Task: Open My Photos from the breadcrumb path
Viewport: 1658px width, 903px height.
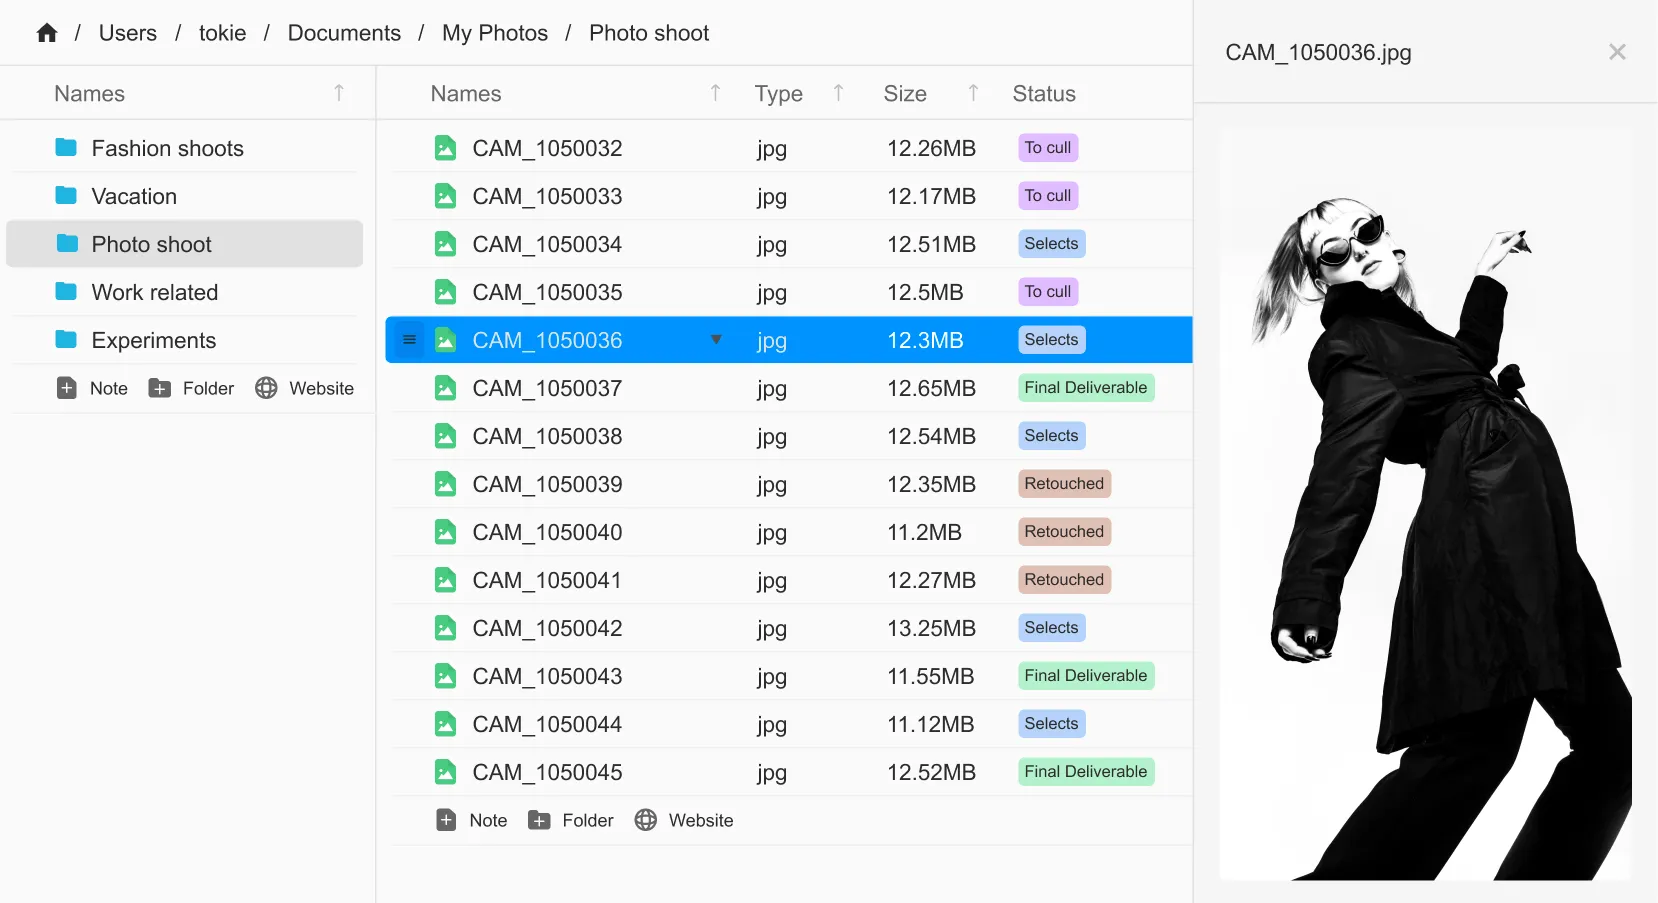Action: point(495,33)
